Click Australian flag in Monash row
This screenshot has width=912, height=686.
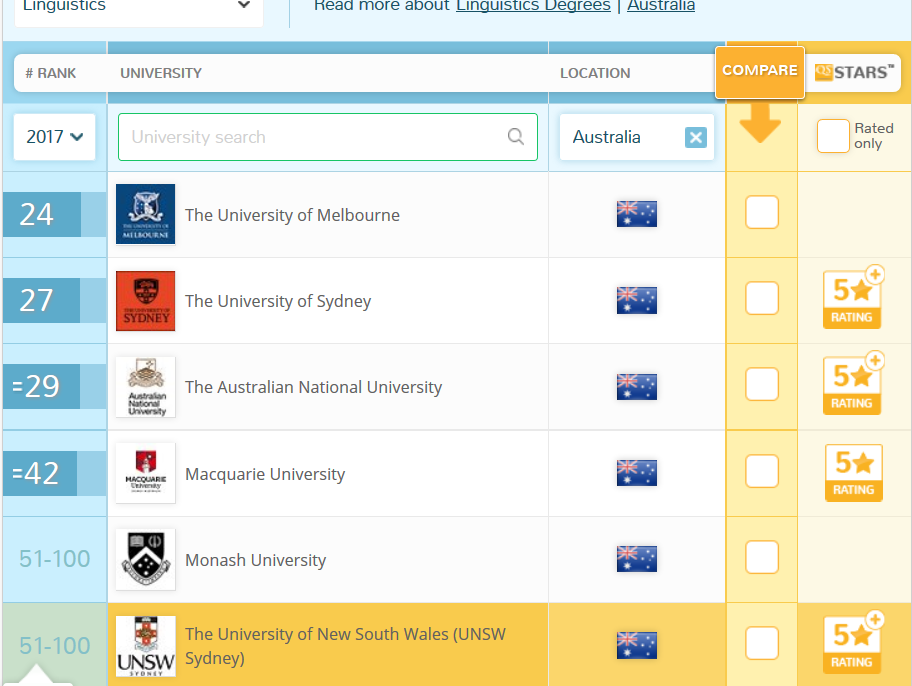[637, 559]
